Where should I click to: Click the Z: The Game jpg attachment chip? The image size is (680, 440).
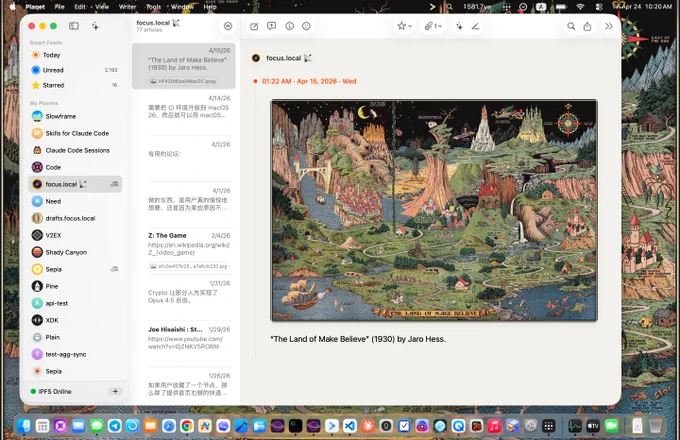[189, 266]
